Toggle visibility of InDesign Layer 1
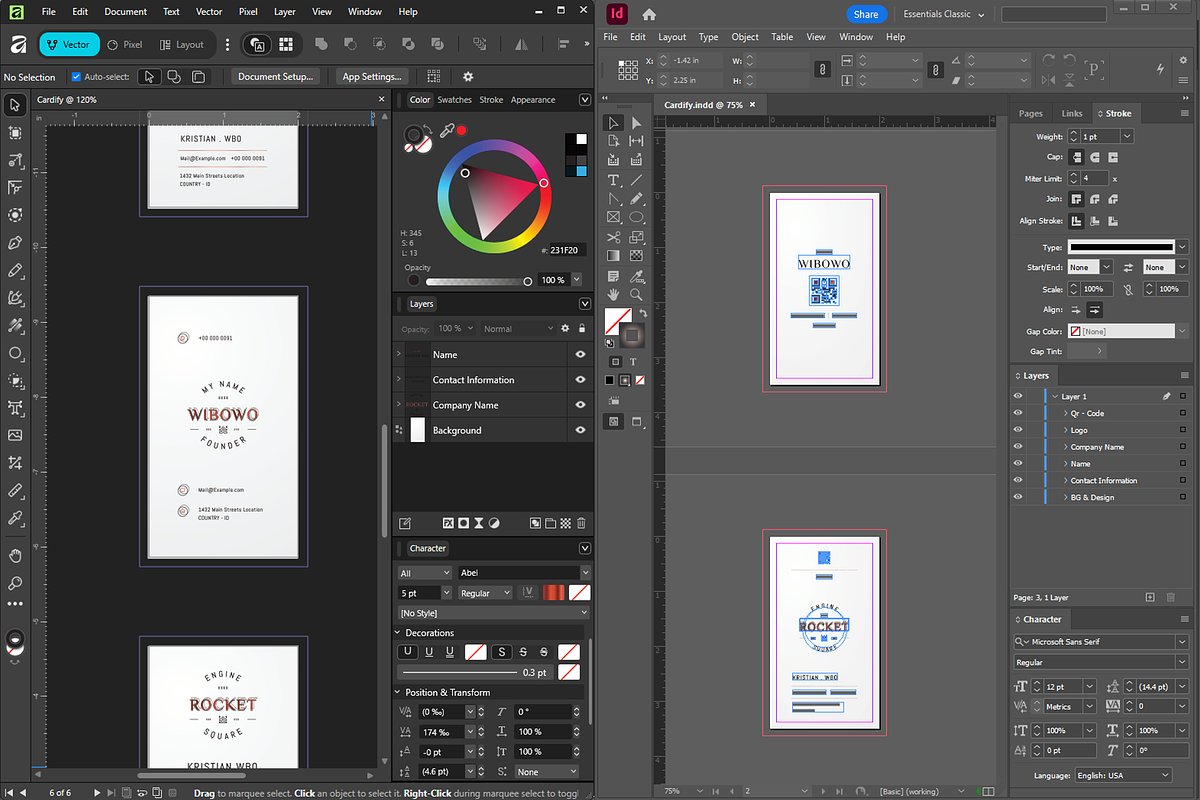 [x=1018, y=396]
